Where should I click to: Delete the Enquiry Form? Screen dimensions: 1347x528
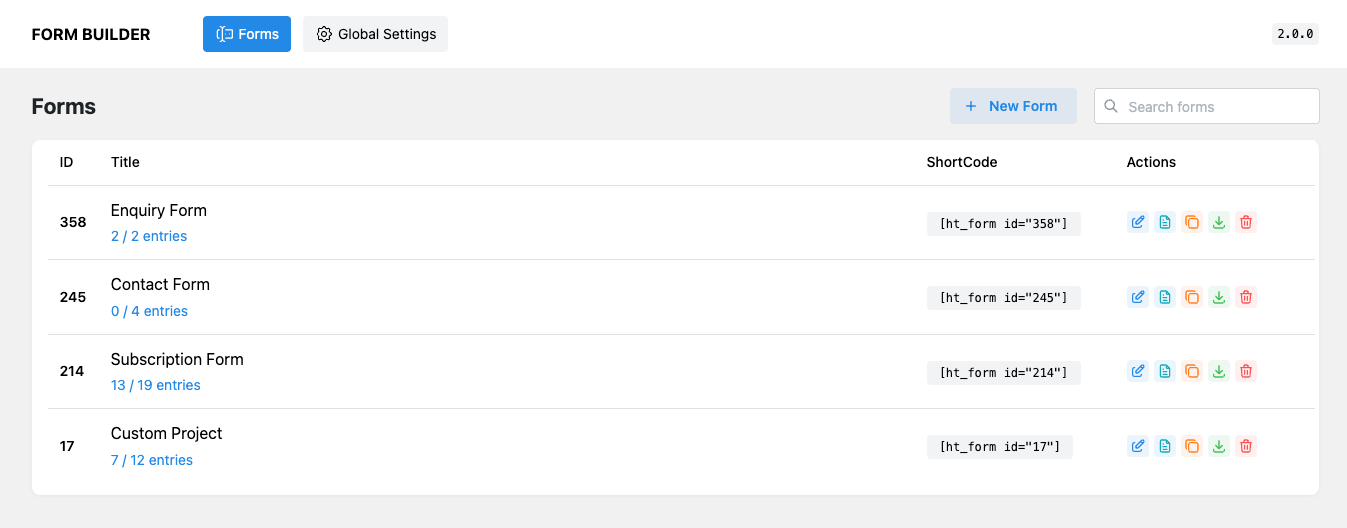(1246, 222)
